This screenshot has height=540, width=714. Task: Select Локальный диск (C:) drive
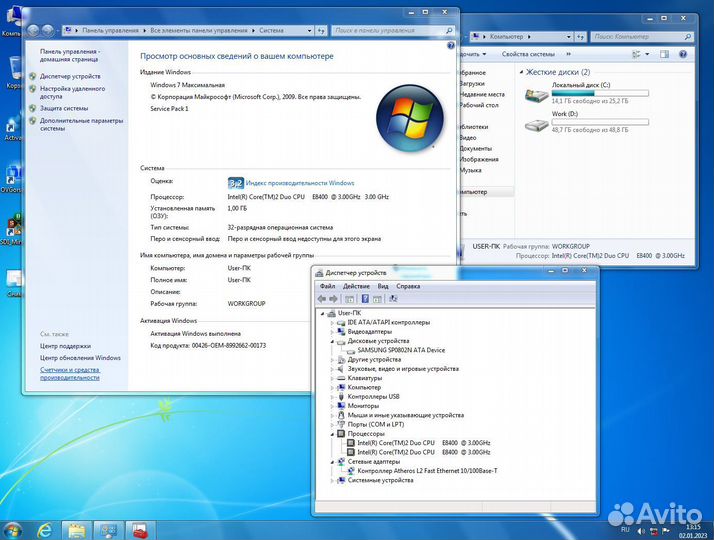(x=586, y=93)
